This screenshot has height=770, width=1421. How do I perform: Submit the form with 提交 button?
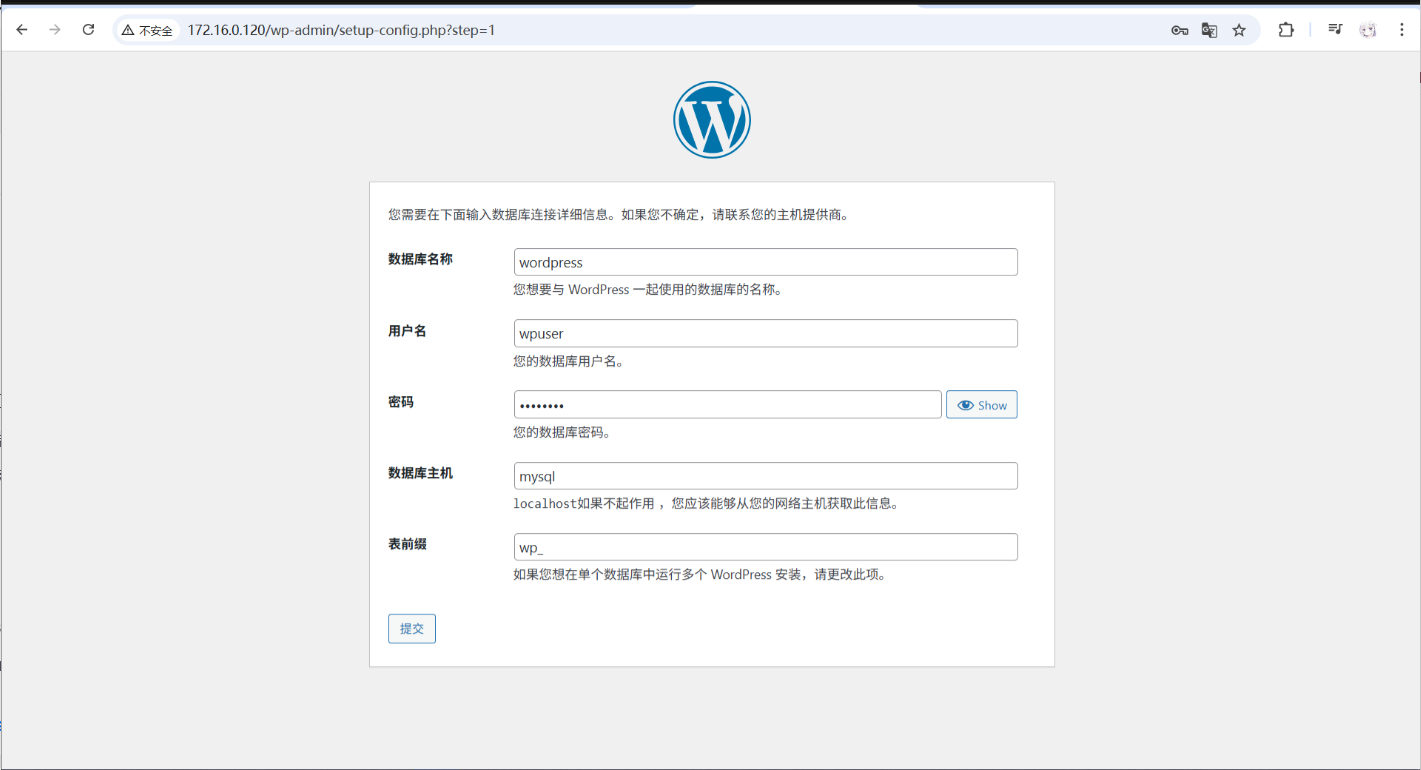click(412, 629)
